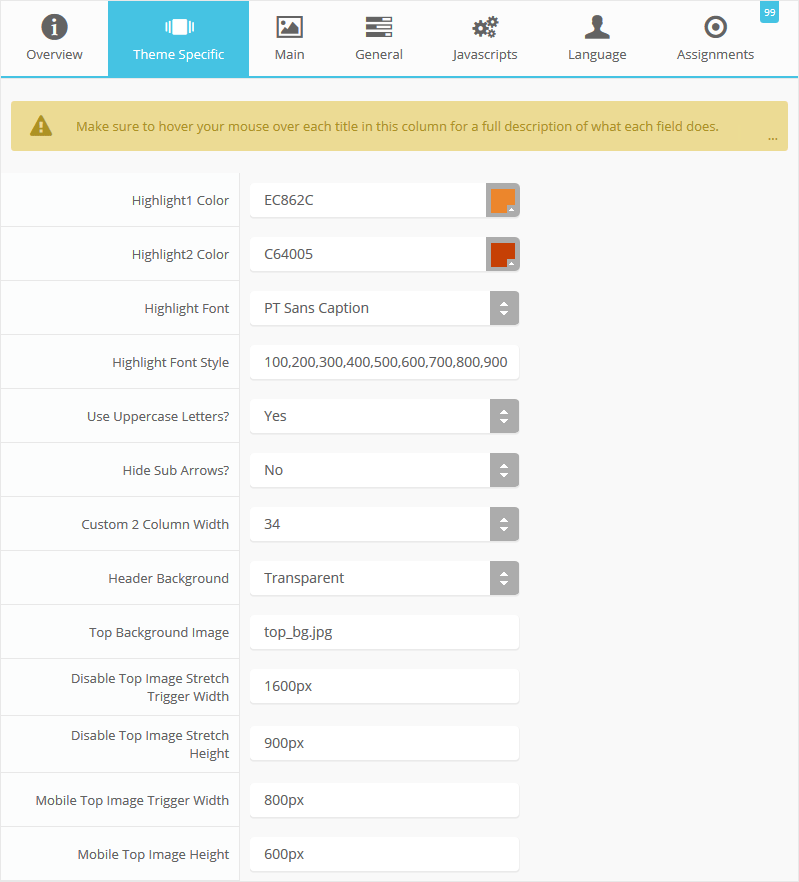Click the Language person icon
This screenshot has height=882, width=799.
tap(597, 27)
